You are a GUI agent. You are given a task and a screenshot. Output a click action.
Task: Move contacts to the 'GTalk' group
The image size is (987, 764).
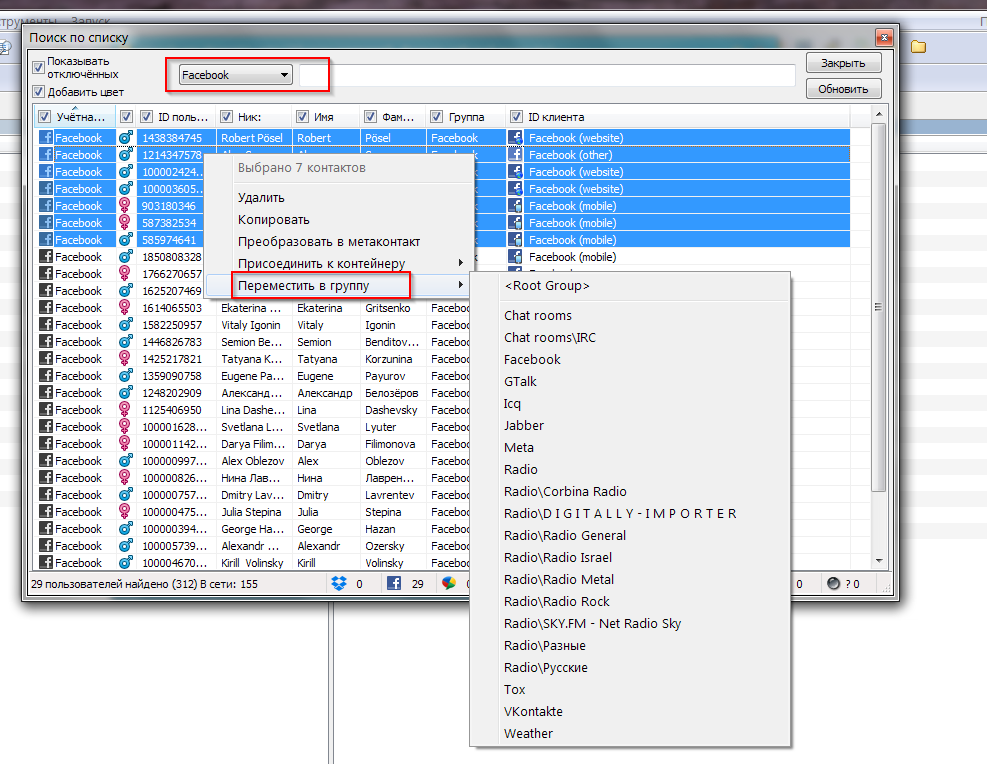coord(521,381)
